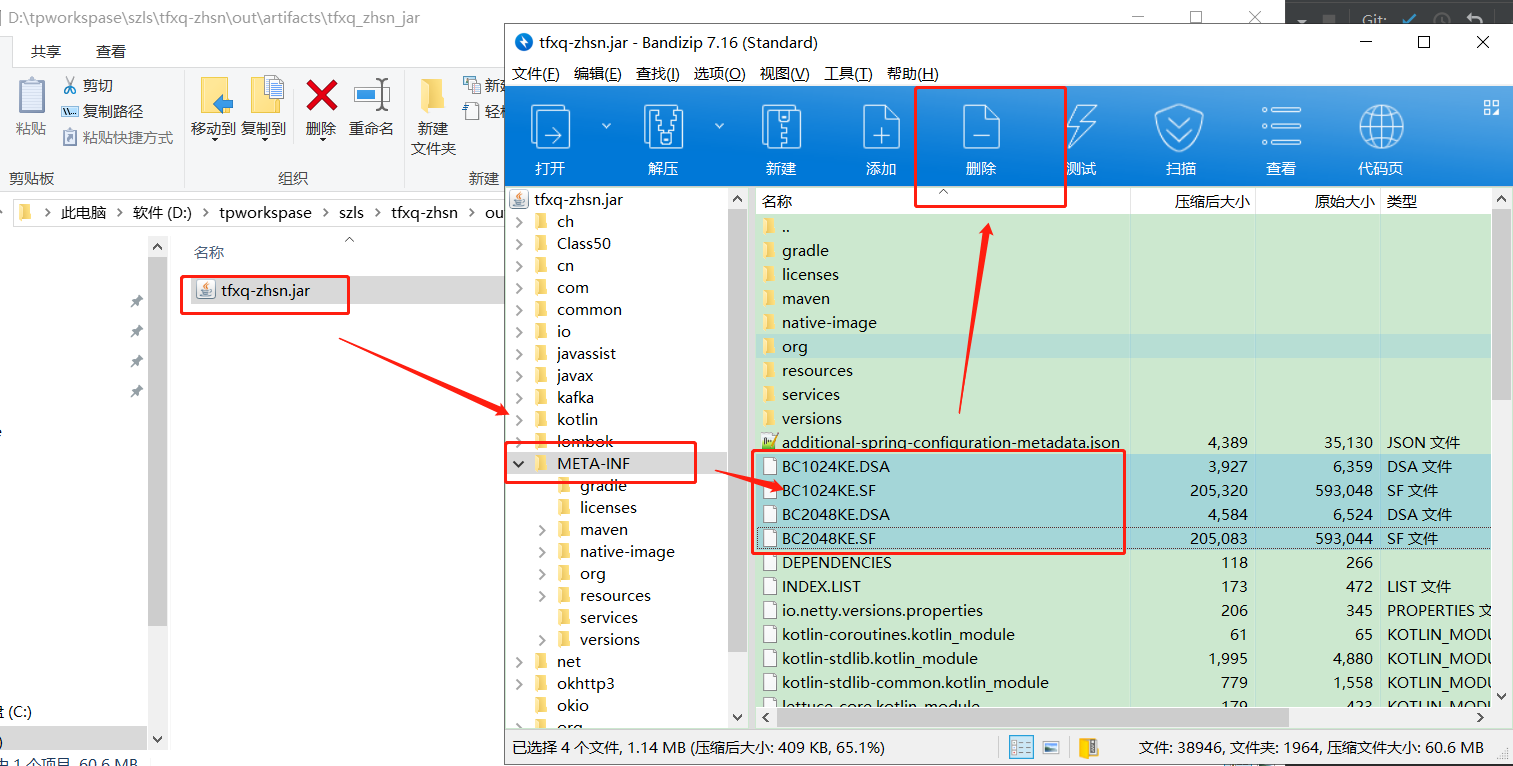Expand the maven subfolder under META-INF

(542, 529)
